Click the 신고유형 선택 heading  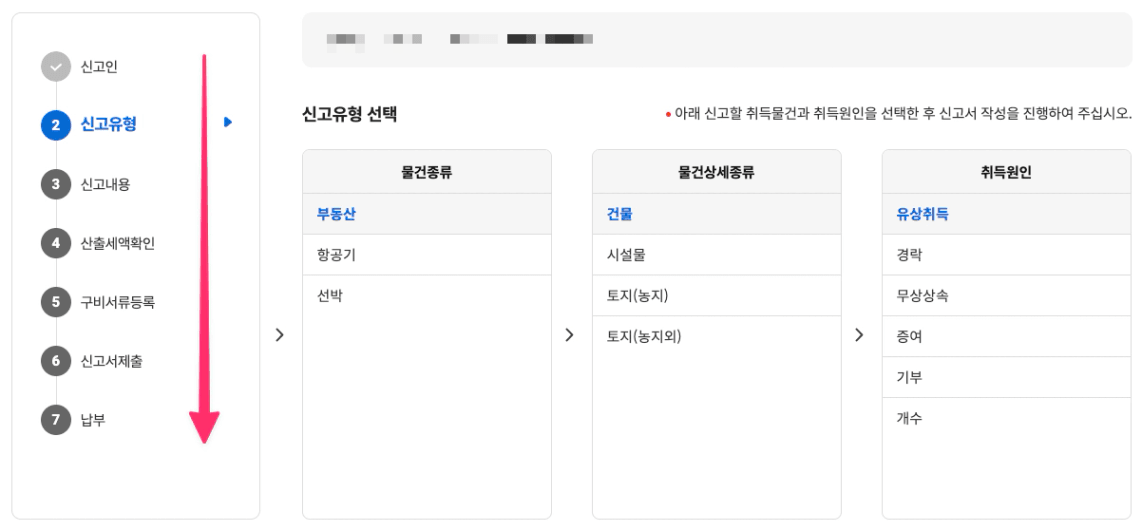click(x=350, y=114)
